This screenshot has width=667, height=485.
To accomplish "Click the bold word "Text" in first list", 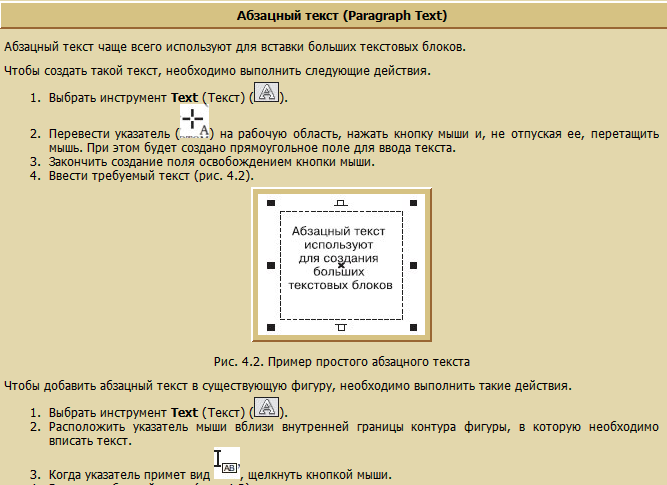I will [x=185, y=97].
